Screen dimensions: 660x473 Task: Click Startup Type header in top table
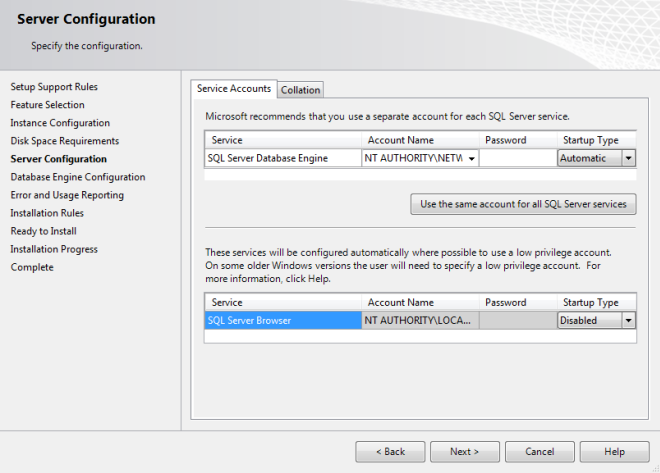[596, 140]
